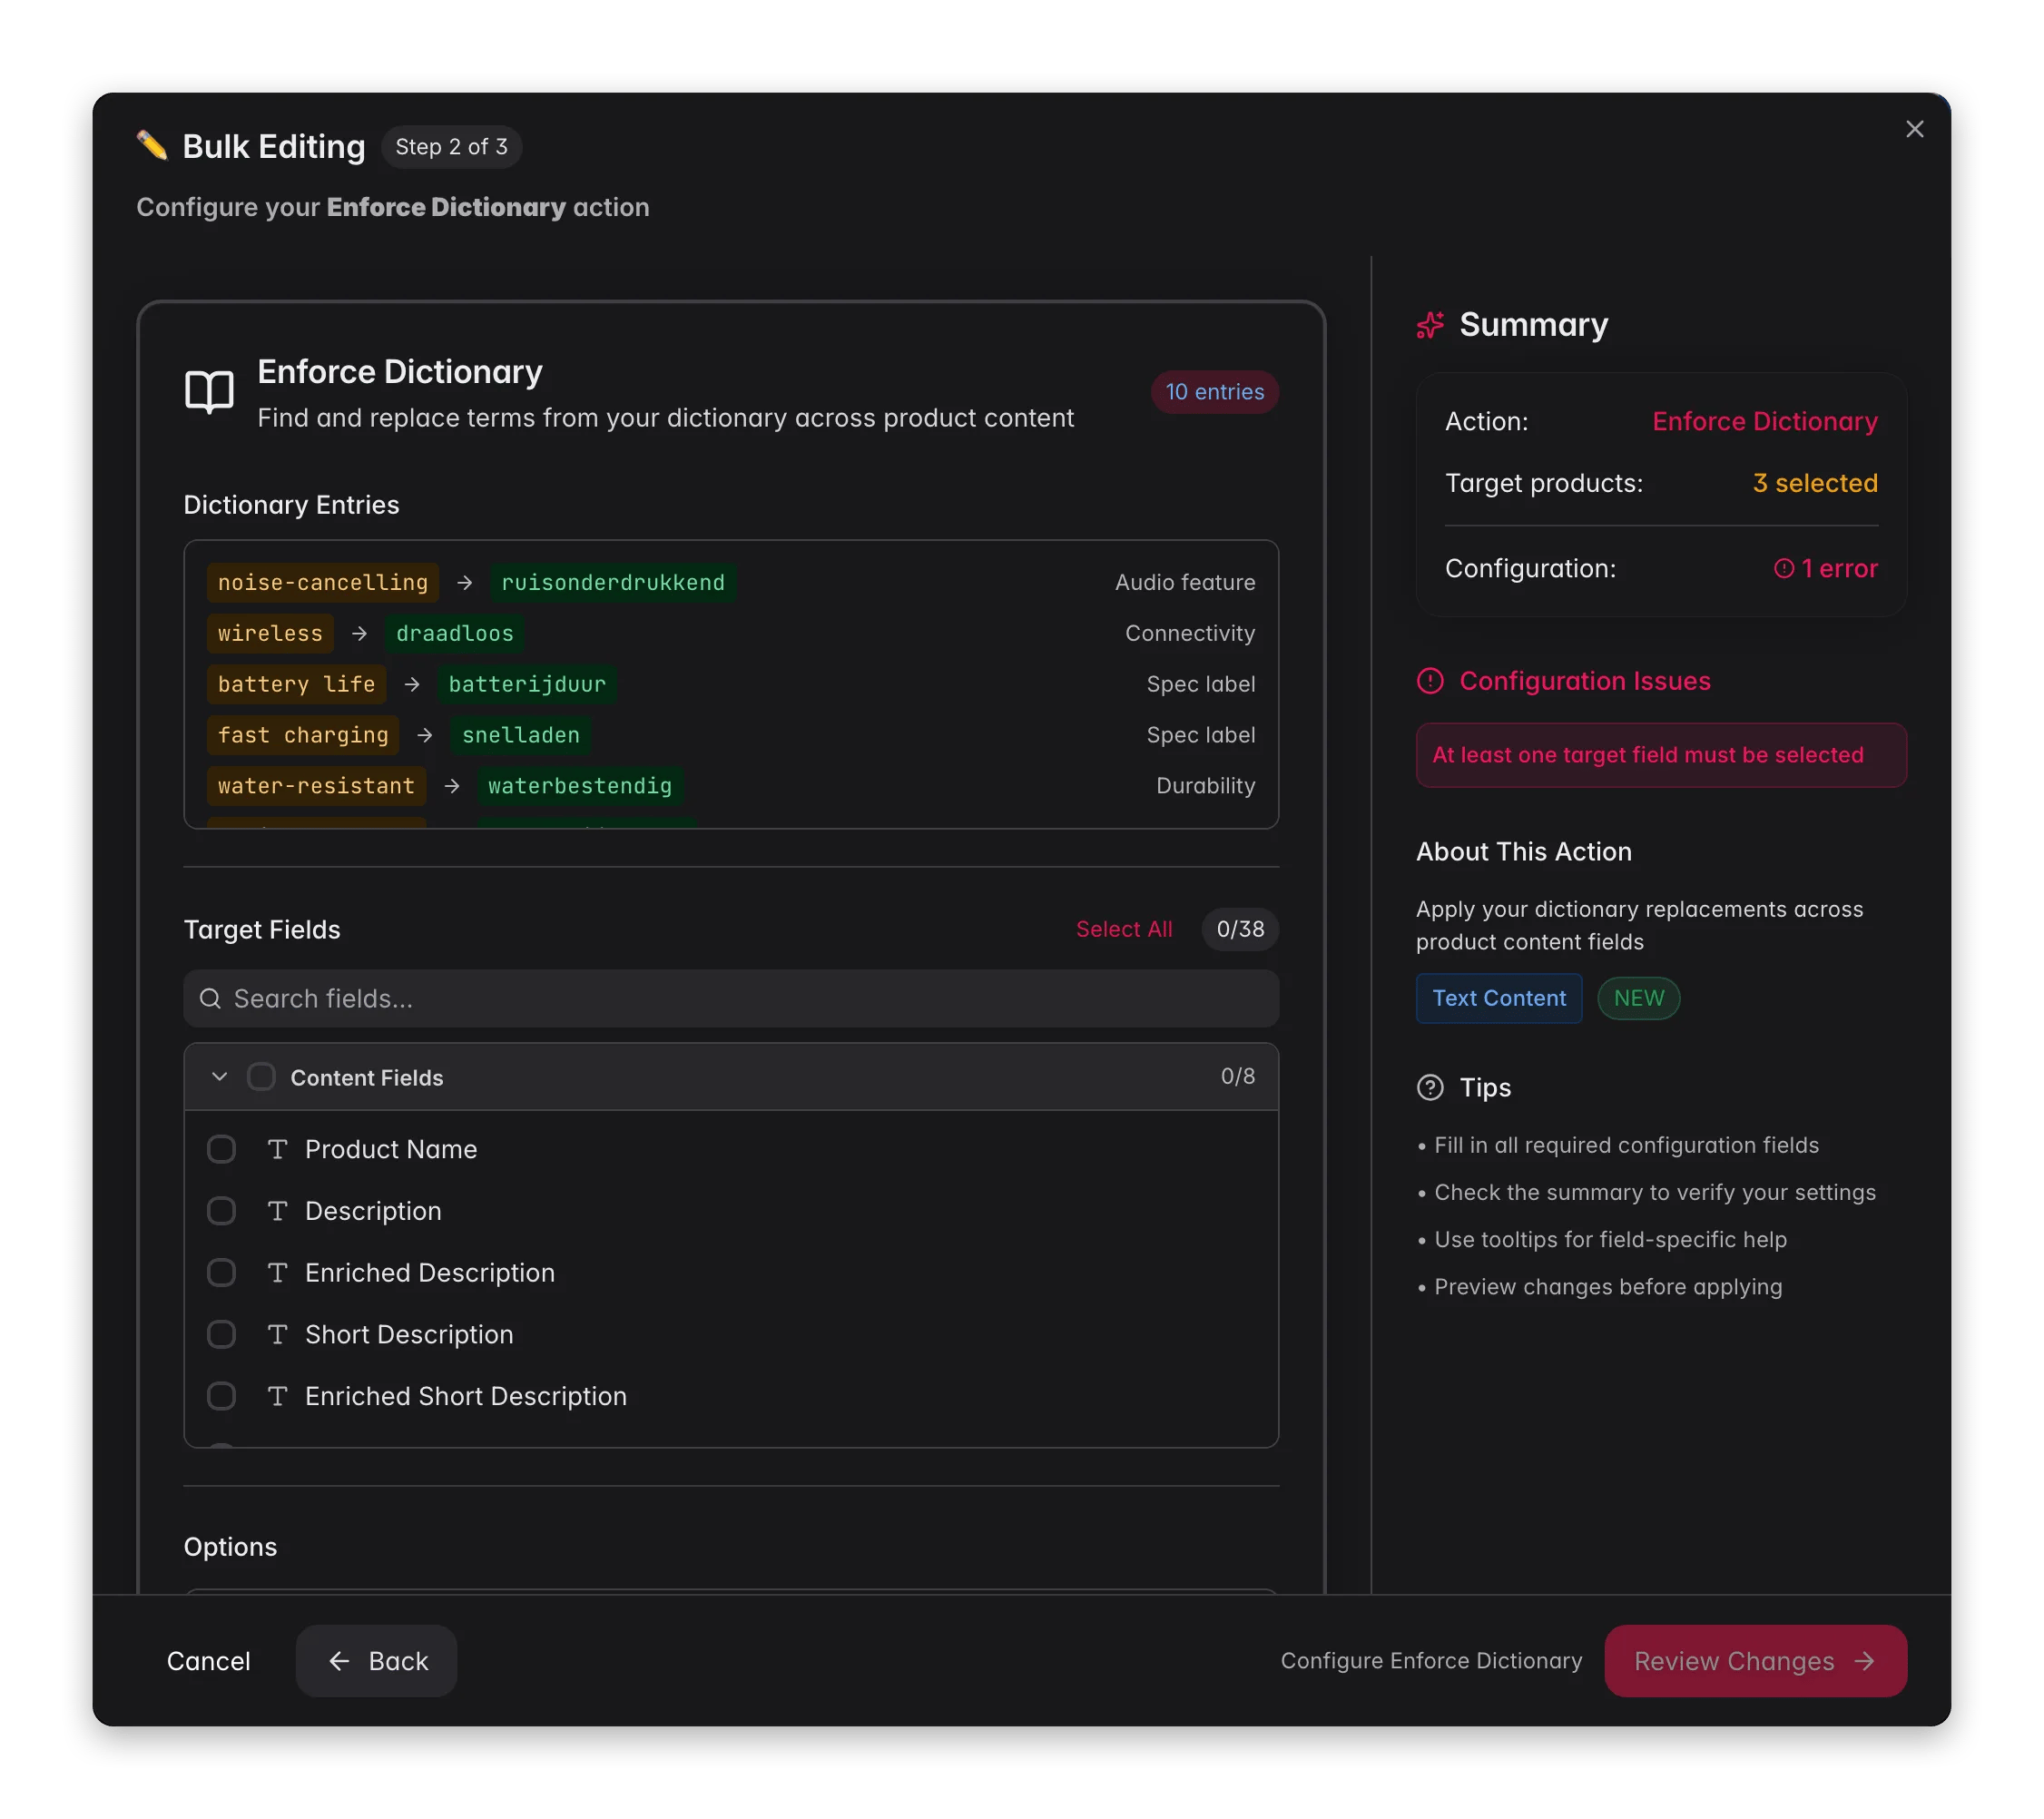Check the Enriched Description field
Viewport: 2044px width, 1819px height.
(221, 1272)
